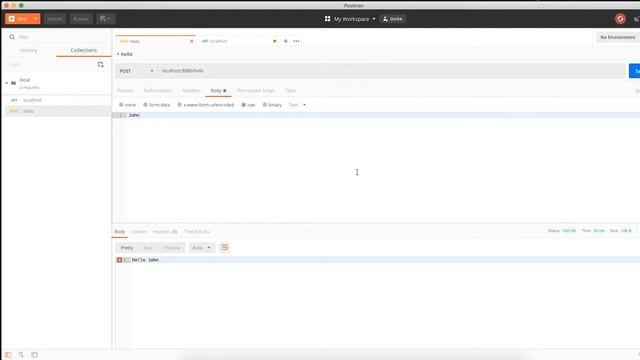Image resolution: width=640 pixels, height=360 pixels.
Task: Open the Params request tab
Action: pyautogui.click(x=125, y=91)
